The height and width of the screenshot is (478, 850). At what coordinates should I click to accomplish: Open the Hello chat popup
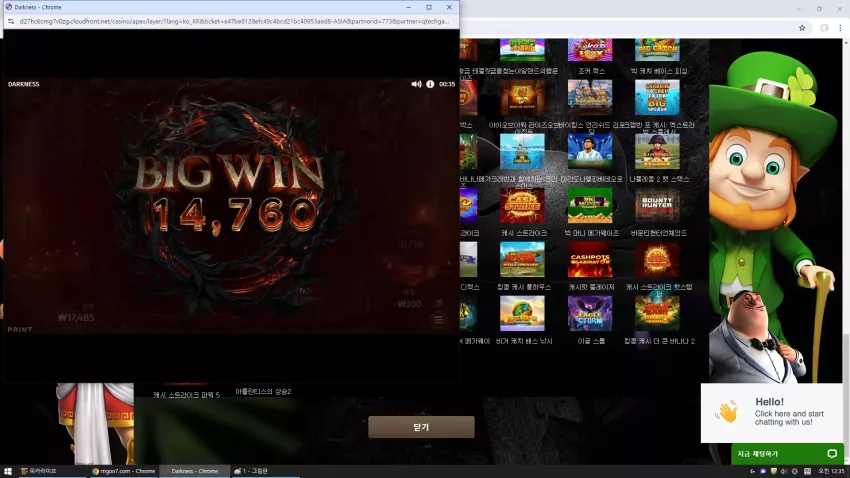tap(771, 413)
